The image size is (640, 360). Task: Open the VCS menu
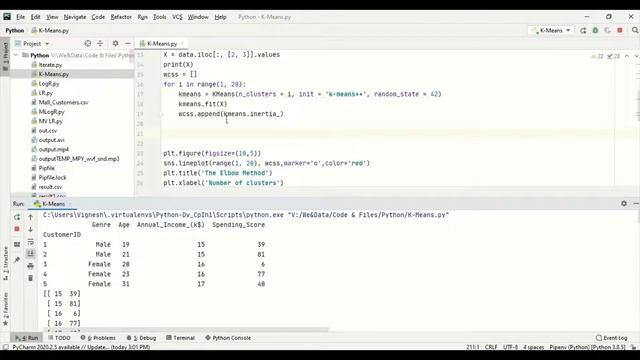177,17
